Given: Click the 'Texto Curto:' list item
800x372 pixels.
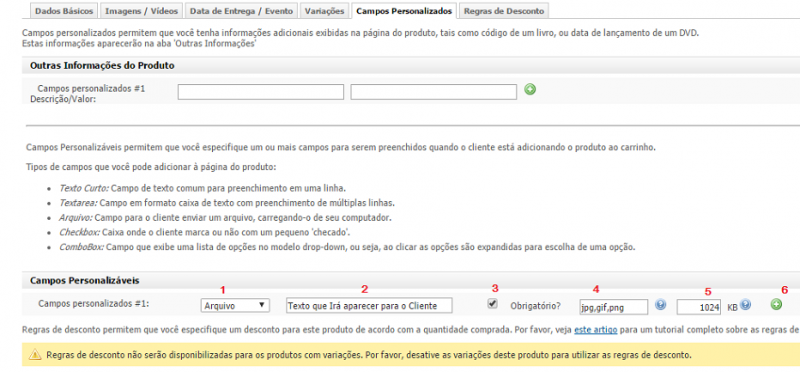Looking at the screenshot, I should [203, 188].
